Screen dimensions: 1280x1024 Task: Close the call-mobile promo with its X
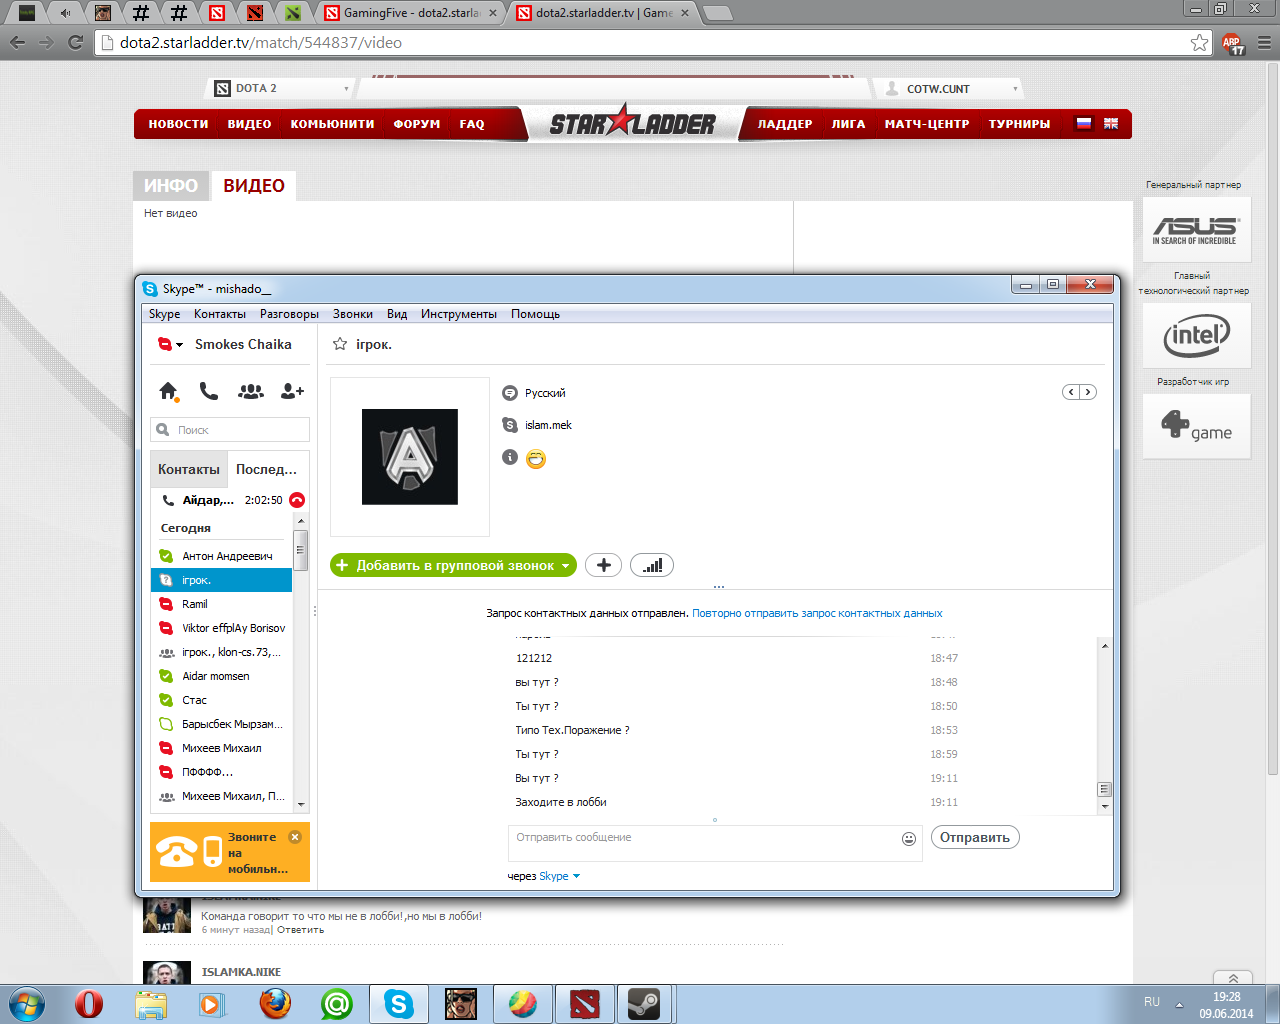(x=295, y=837)
